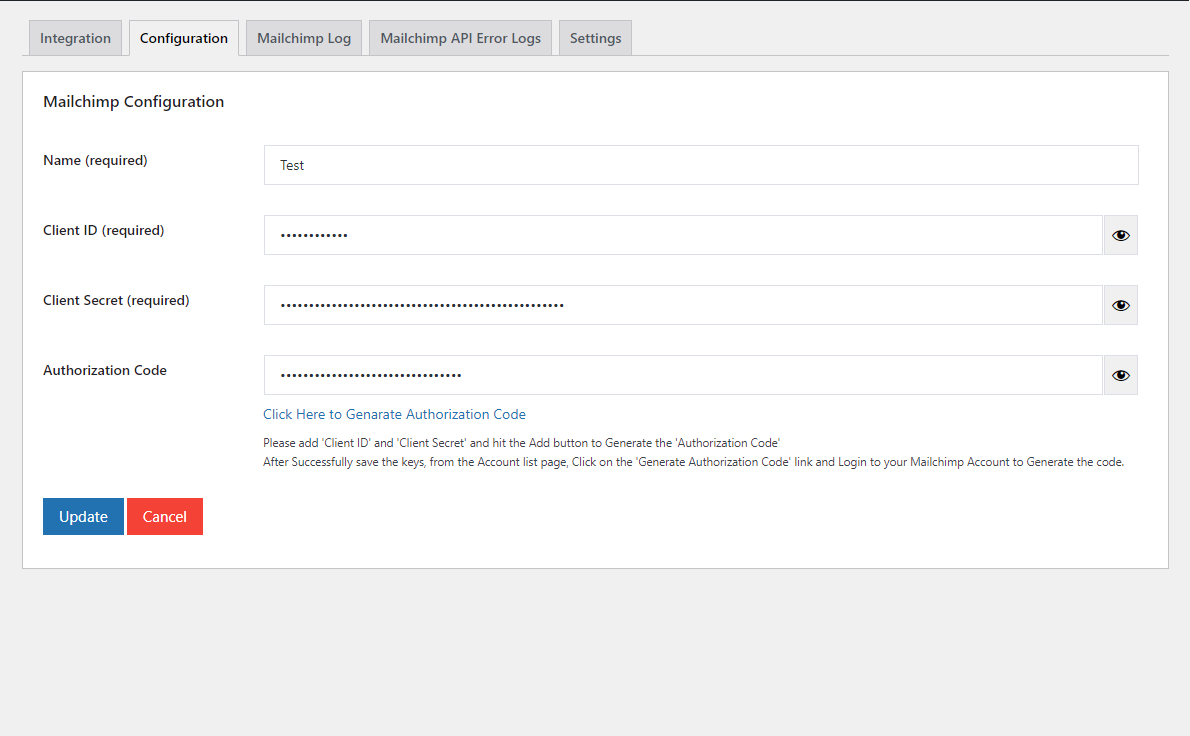1190x736 pixels.
Task: Click the 'After Successfully save the keys' help text
Action: [x=694, y=461]
